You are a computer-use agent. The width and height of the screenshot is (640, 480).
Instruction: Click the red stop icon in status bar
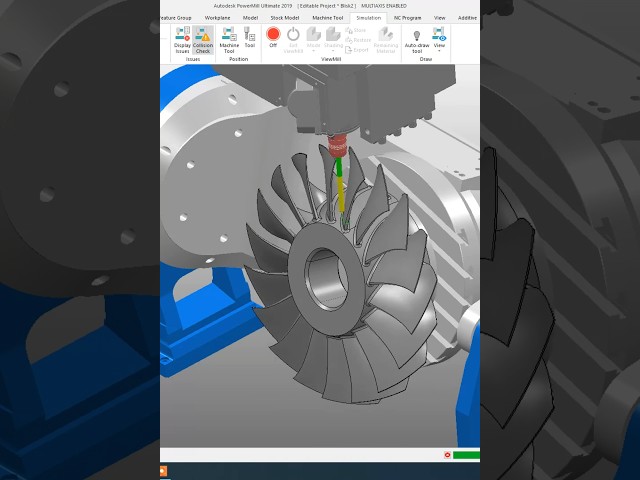click(x=447, y=455)
